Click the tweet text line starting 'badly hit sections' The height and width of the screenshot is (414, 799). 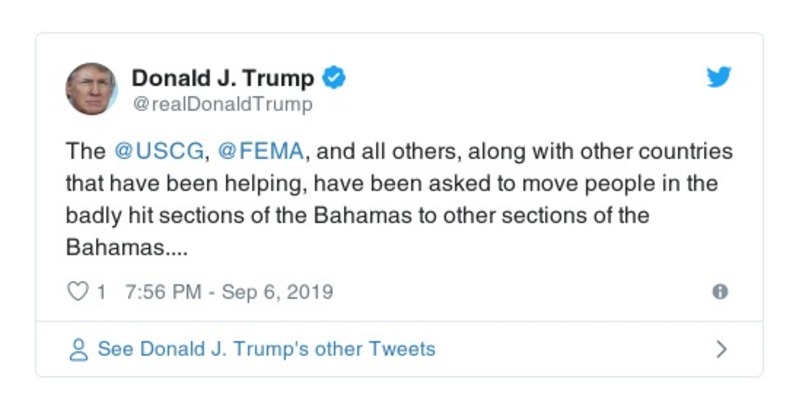pos(357,215)
